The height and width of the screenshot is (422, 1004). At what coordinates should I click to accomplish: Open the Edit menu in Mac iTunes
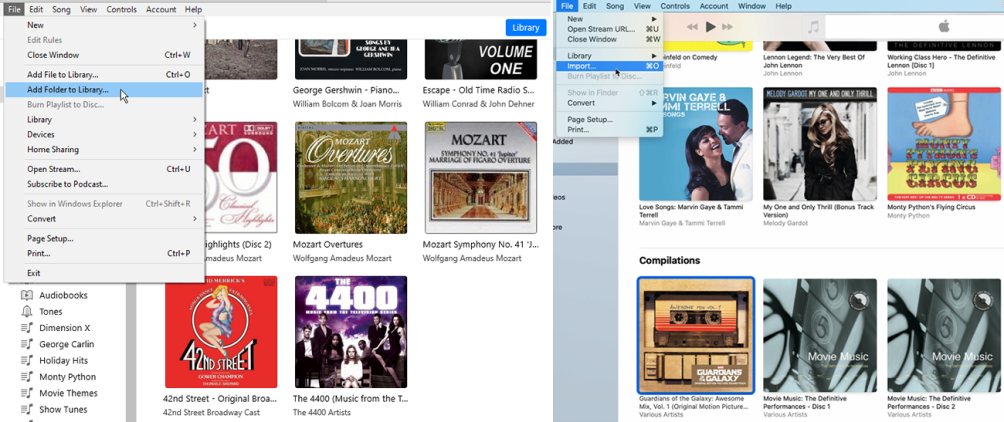pos(590,6)
